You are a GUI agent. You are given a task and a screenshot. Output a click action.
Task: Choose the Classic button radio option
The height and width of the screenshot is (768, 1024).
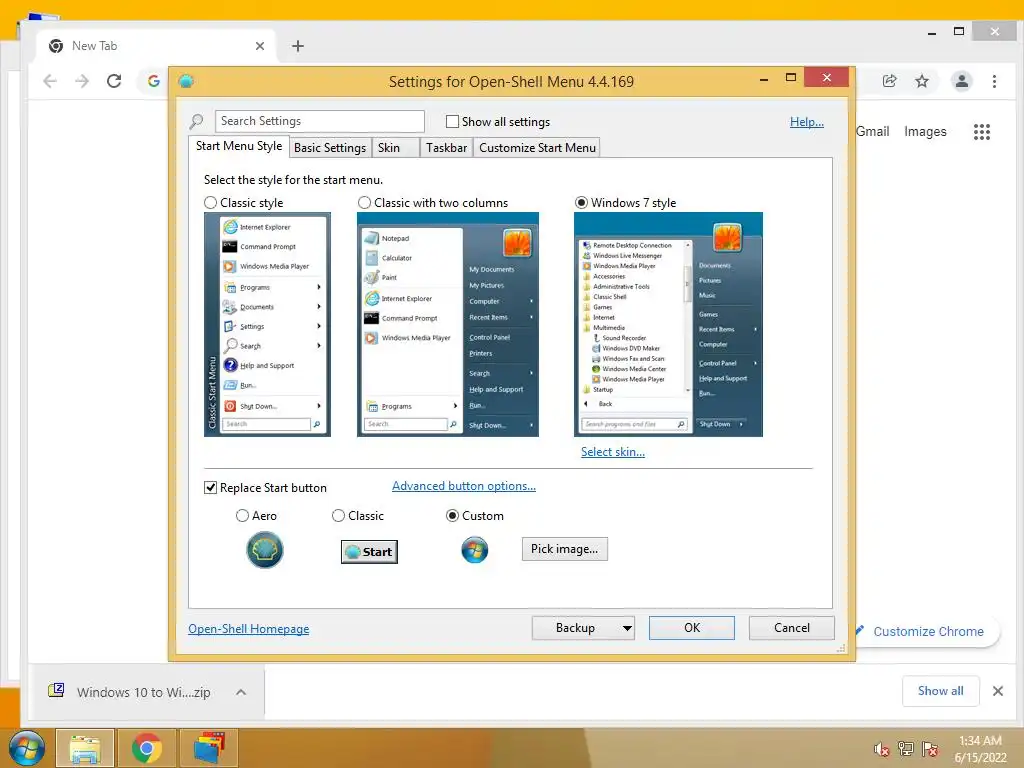pos(338,516)
